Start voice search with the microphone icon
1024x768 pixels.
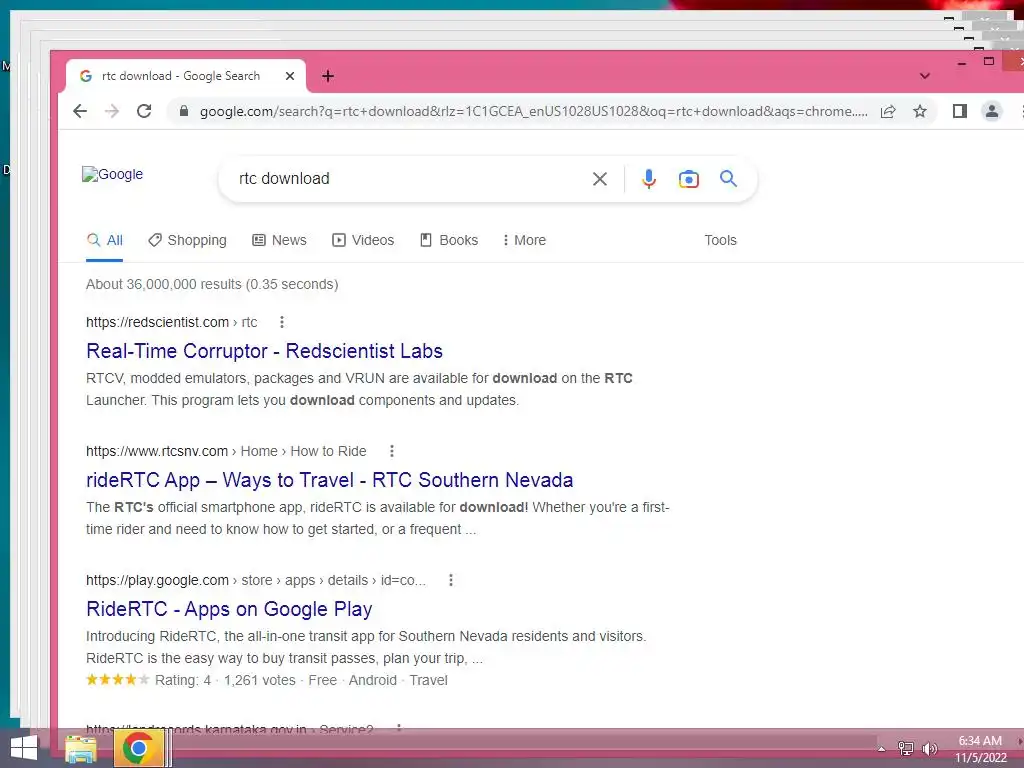tap(648, 179)
